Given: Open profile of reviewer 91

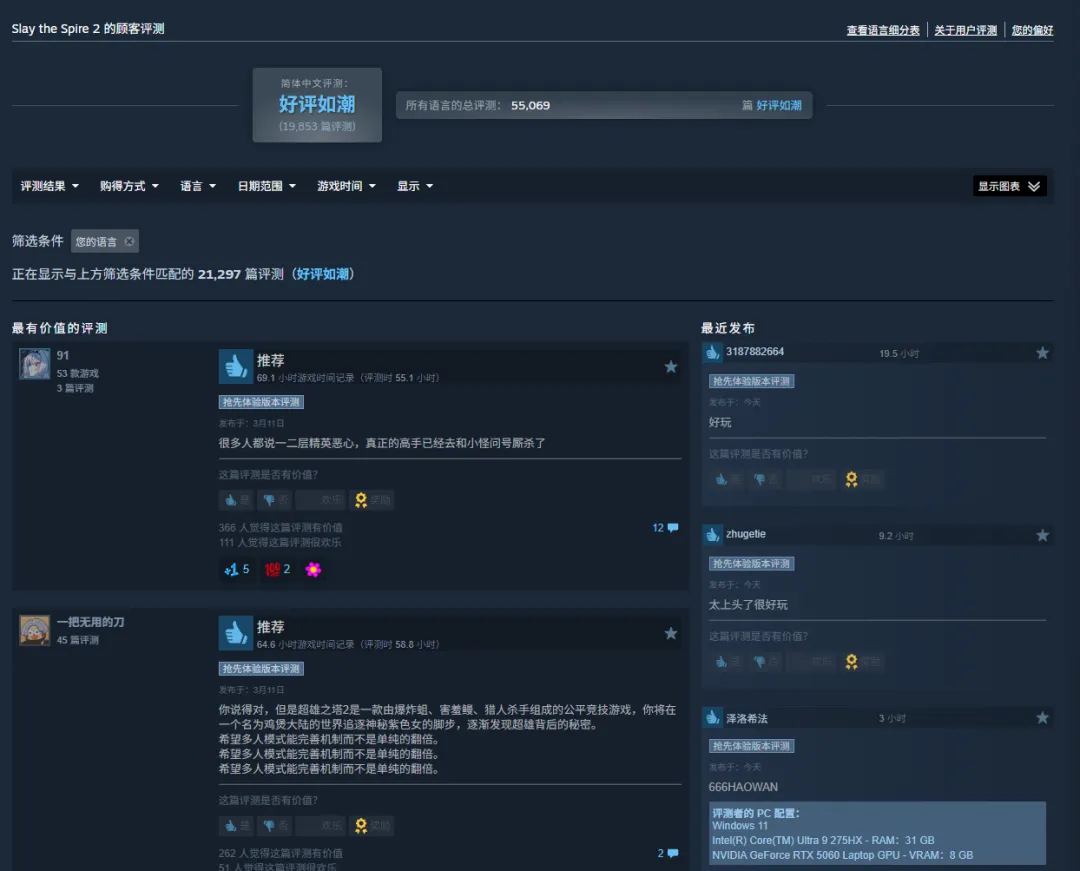Looking at the screenshot, I should pos(63,355).
